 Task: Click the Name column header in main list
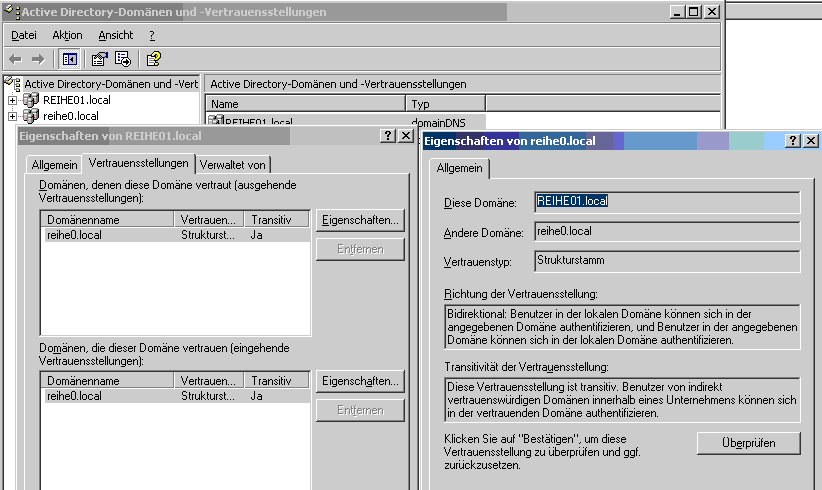(306, 104)
